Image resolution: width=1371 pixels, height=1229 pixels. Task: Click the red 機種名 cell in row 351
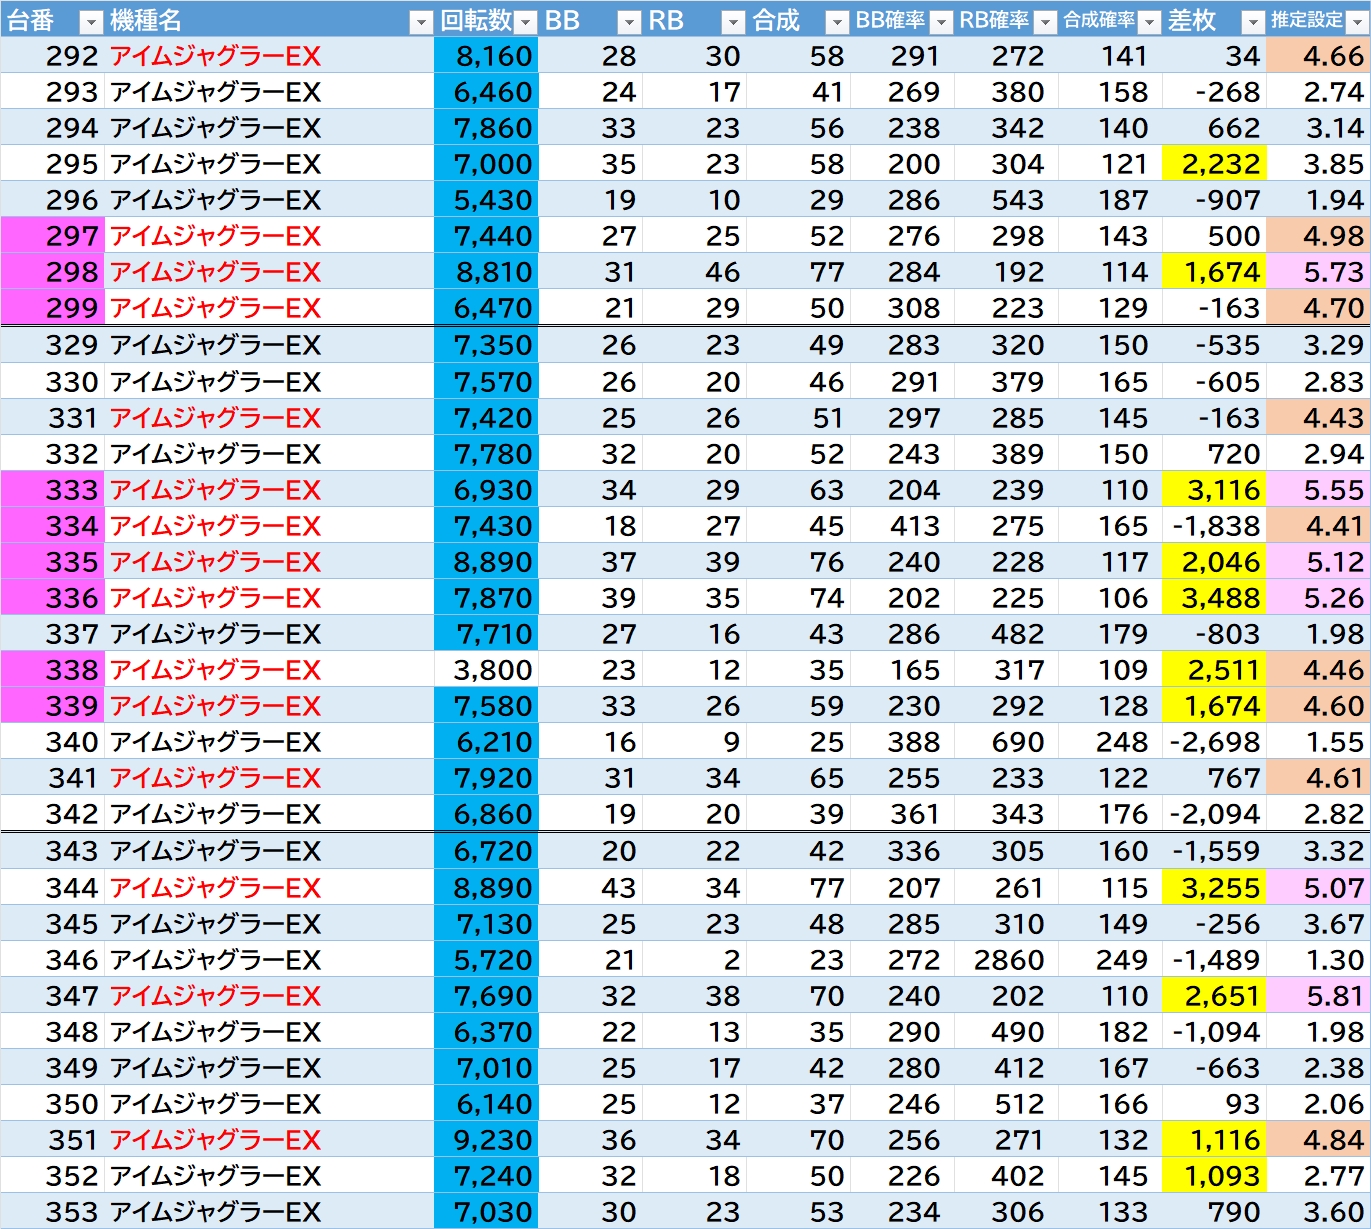pos(269,1140)
